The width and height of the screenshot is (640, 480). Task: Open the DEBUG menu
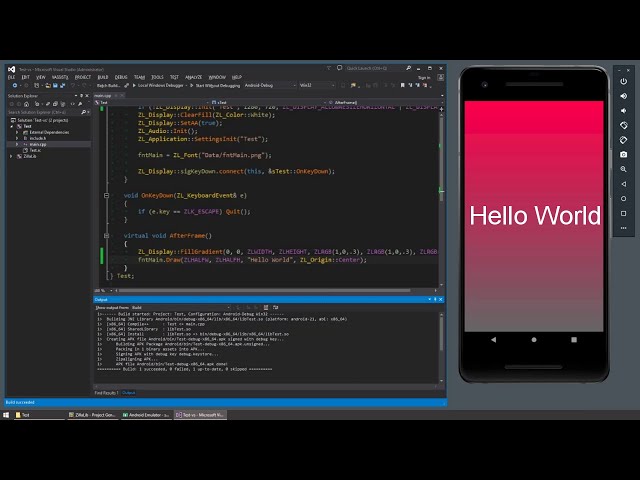pos(121,77)
